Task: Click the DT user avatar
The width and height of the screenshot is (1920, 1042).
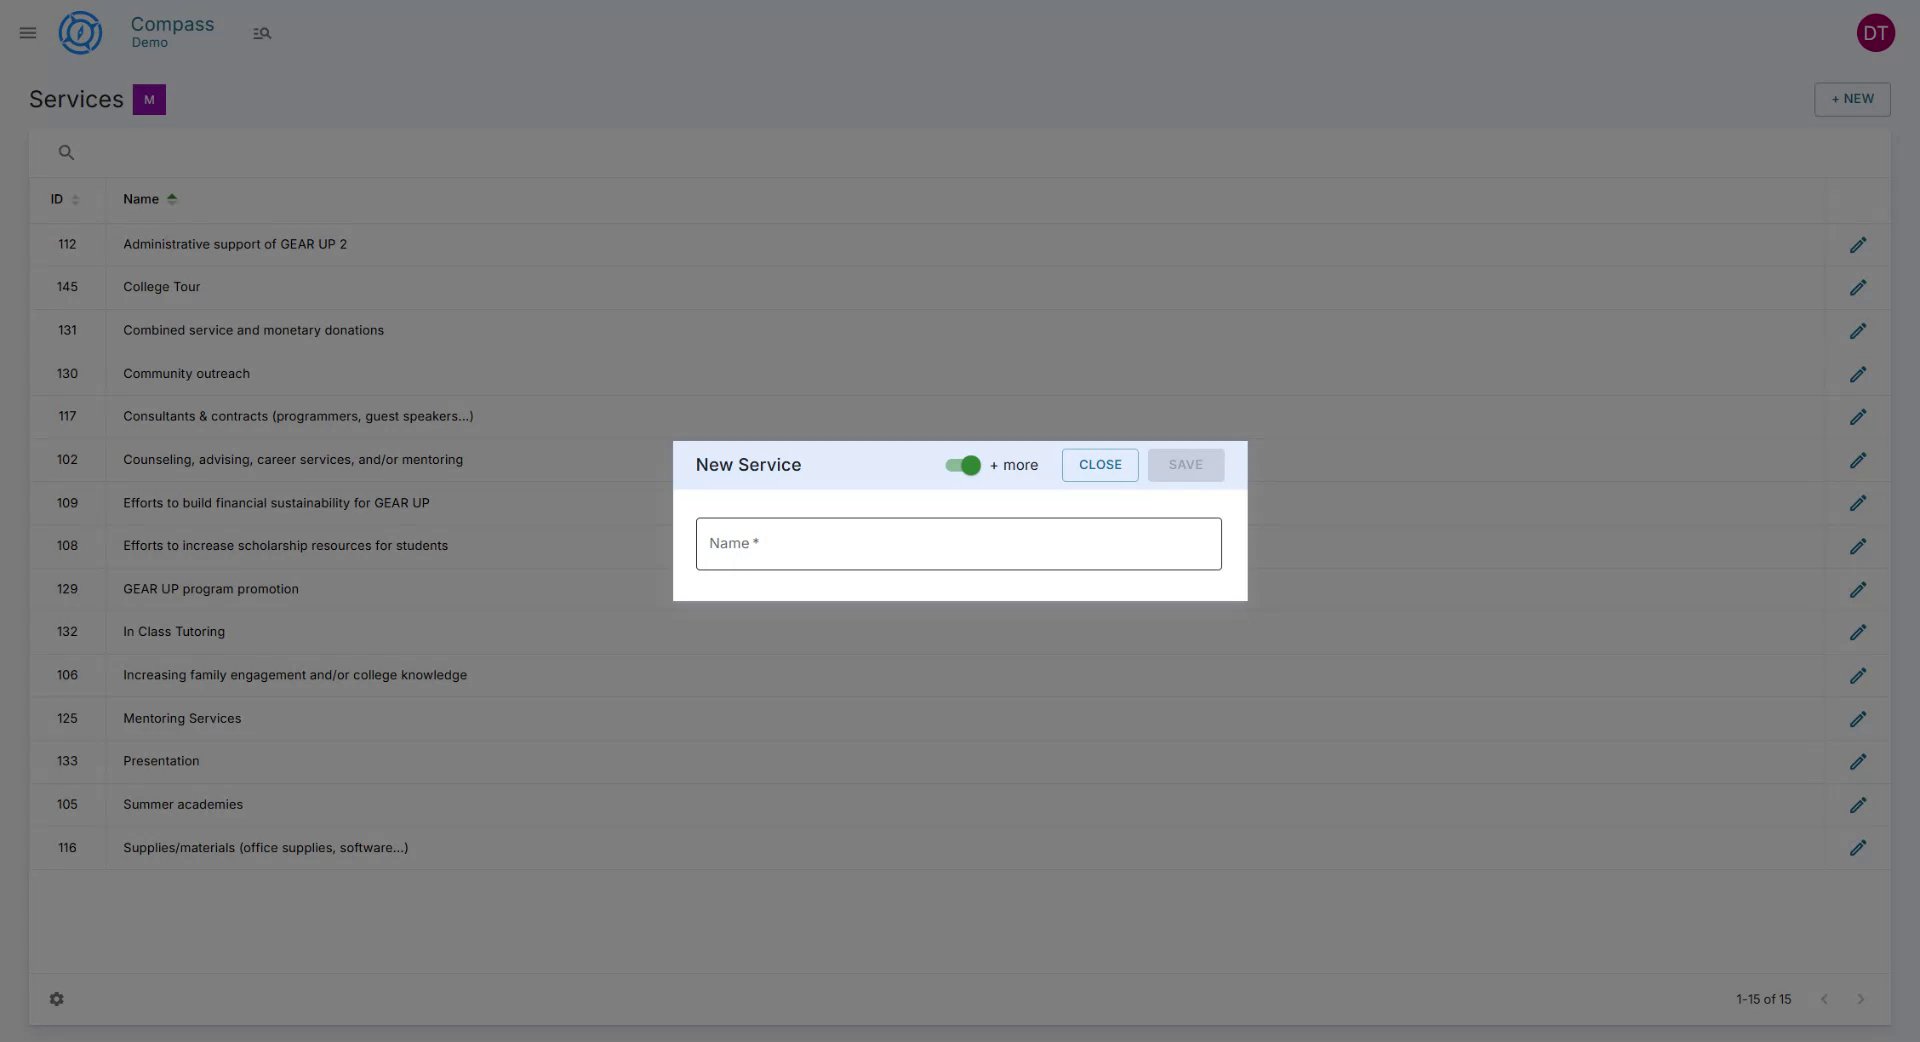Action: click(1877, 33)
